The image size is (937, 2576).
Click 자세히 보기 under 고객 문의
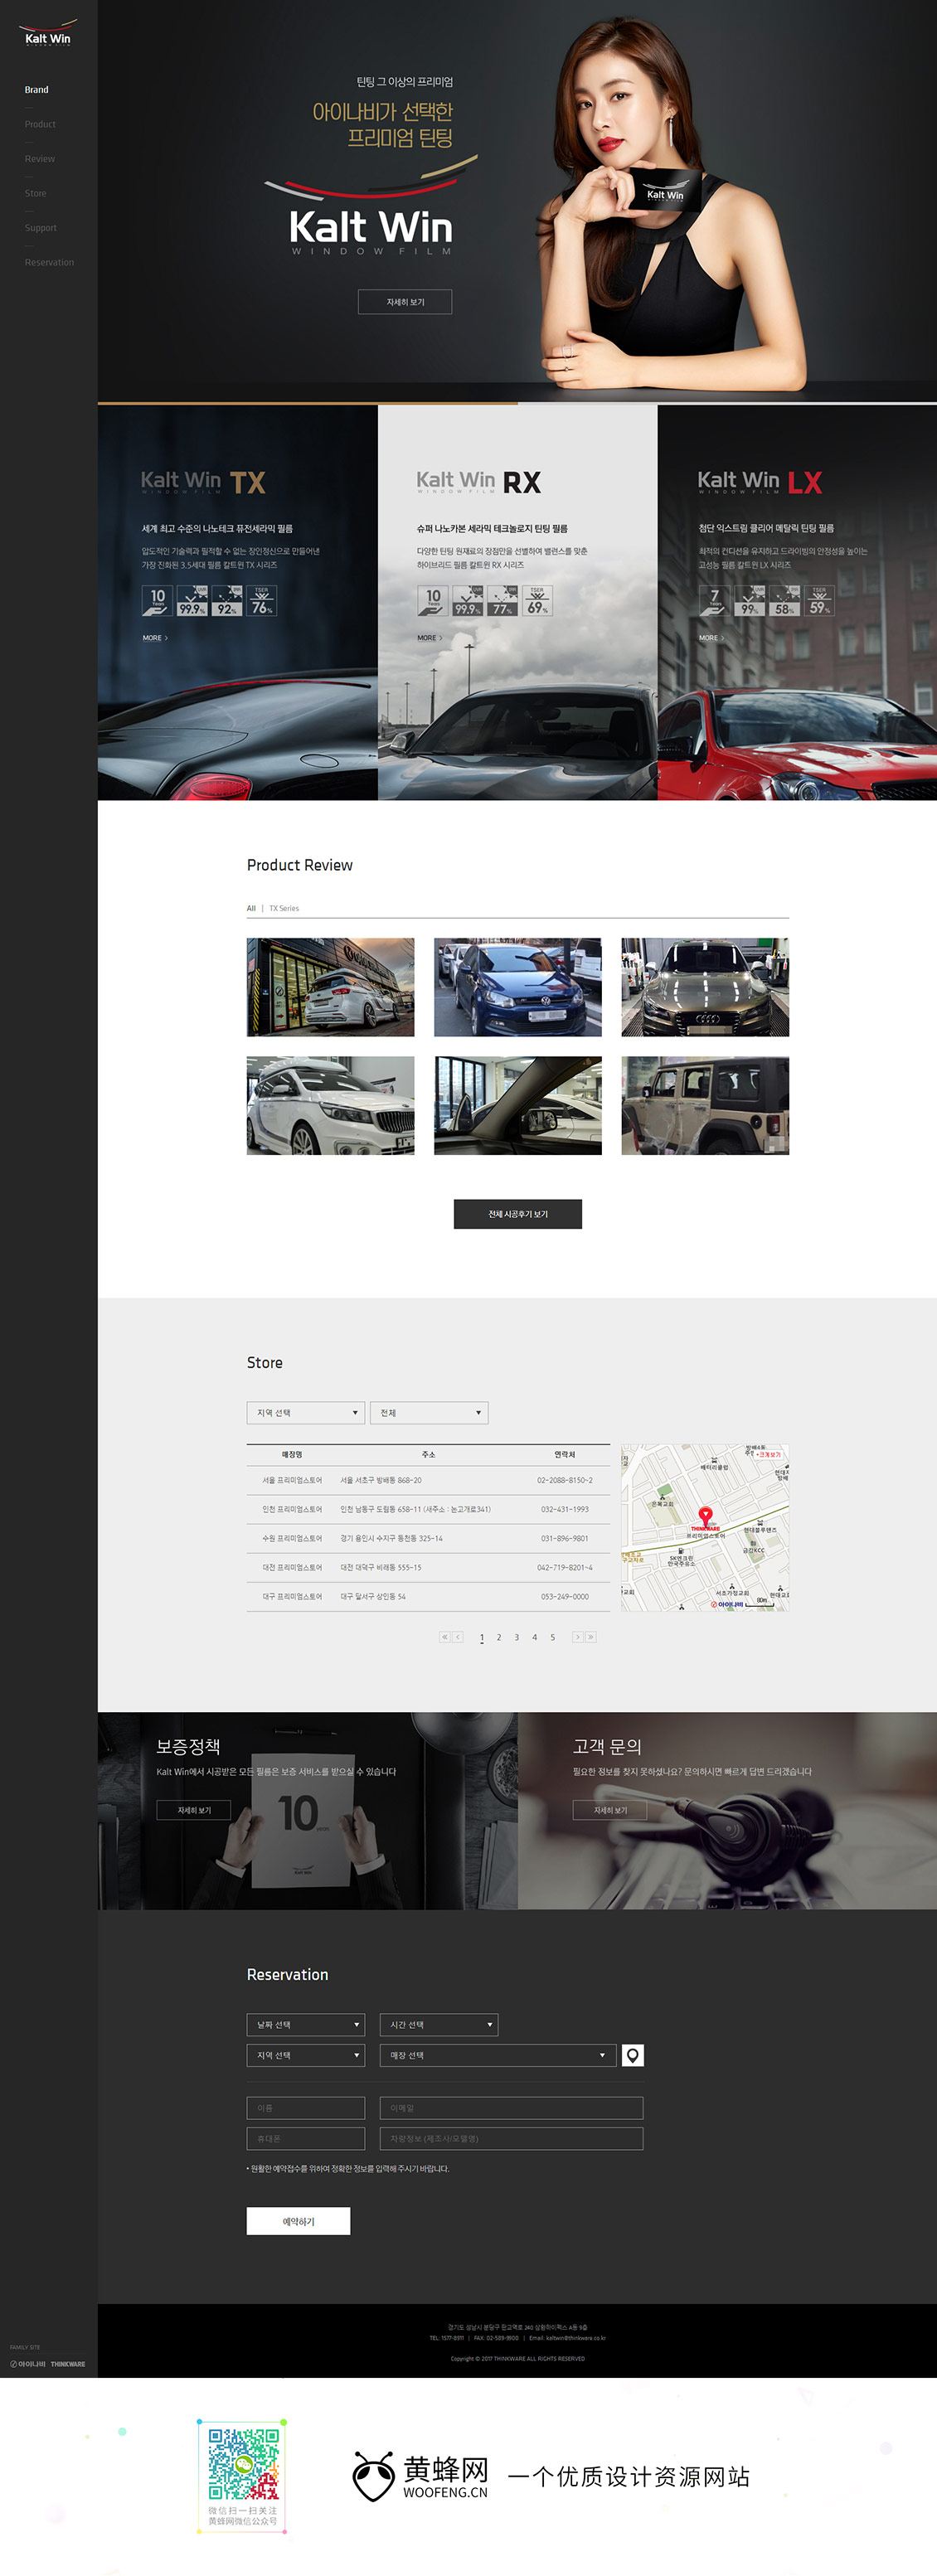610,1810
